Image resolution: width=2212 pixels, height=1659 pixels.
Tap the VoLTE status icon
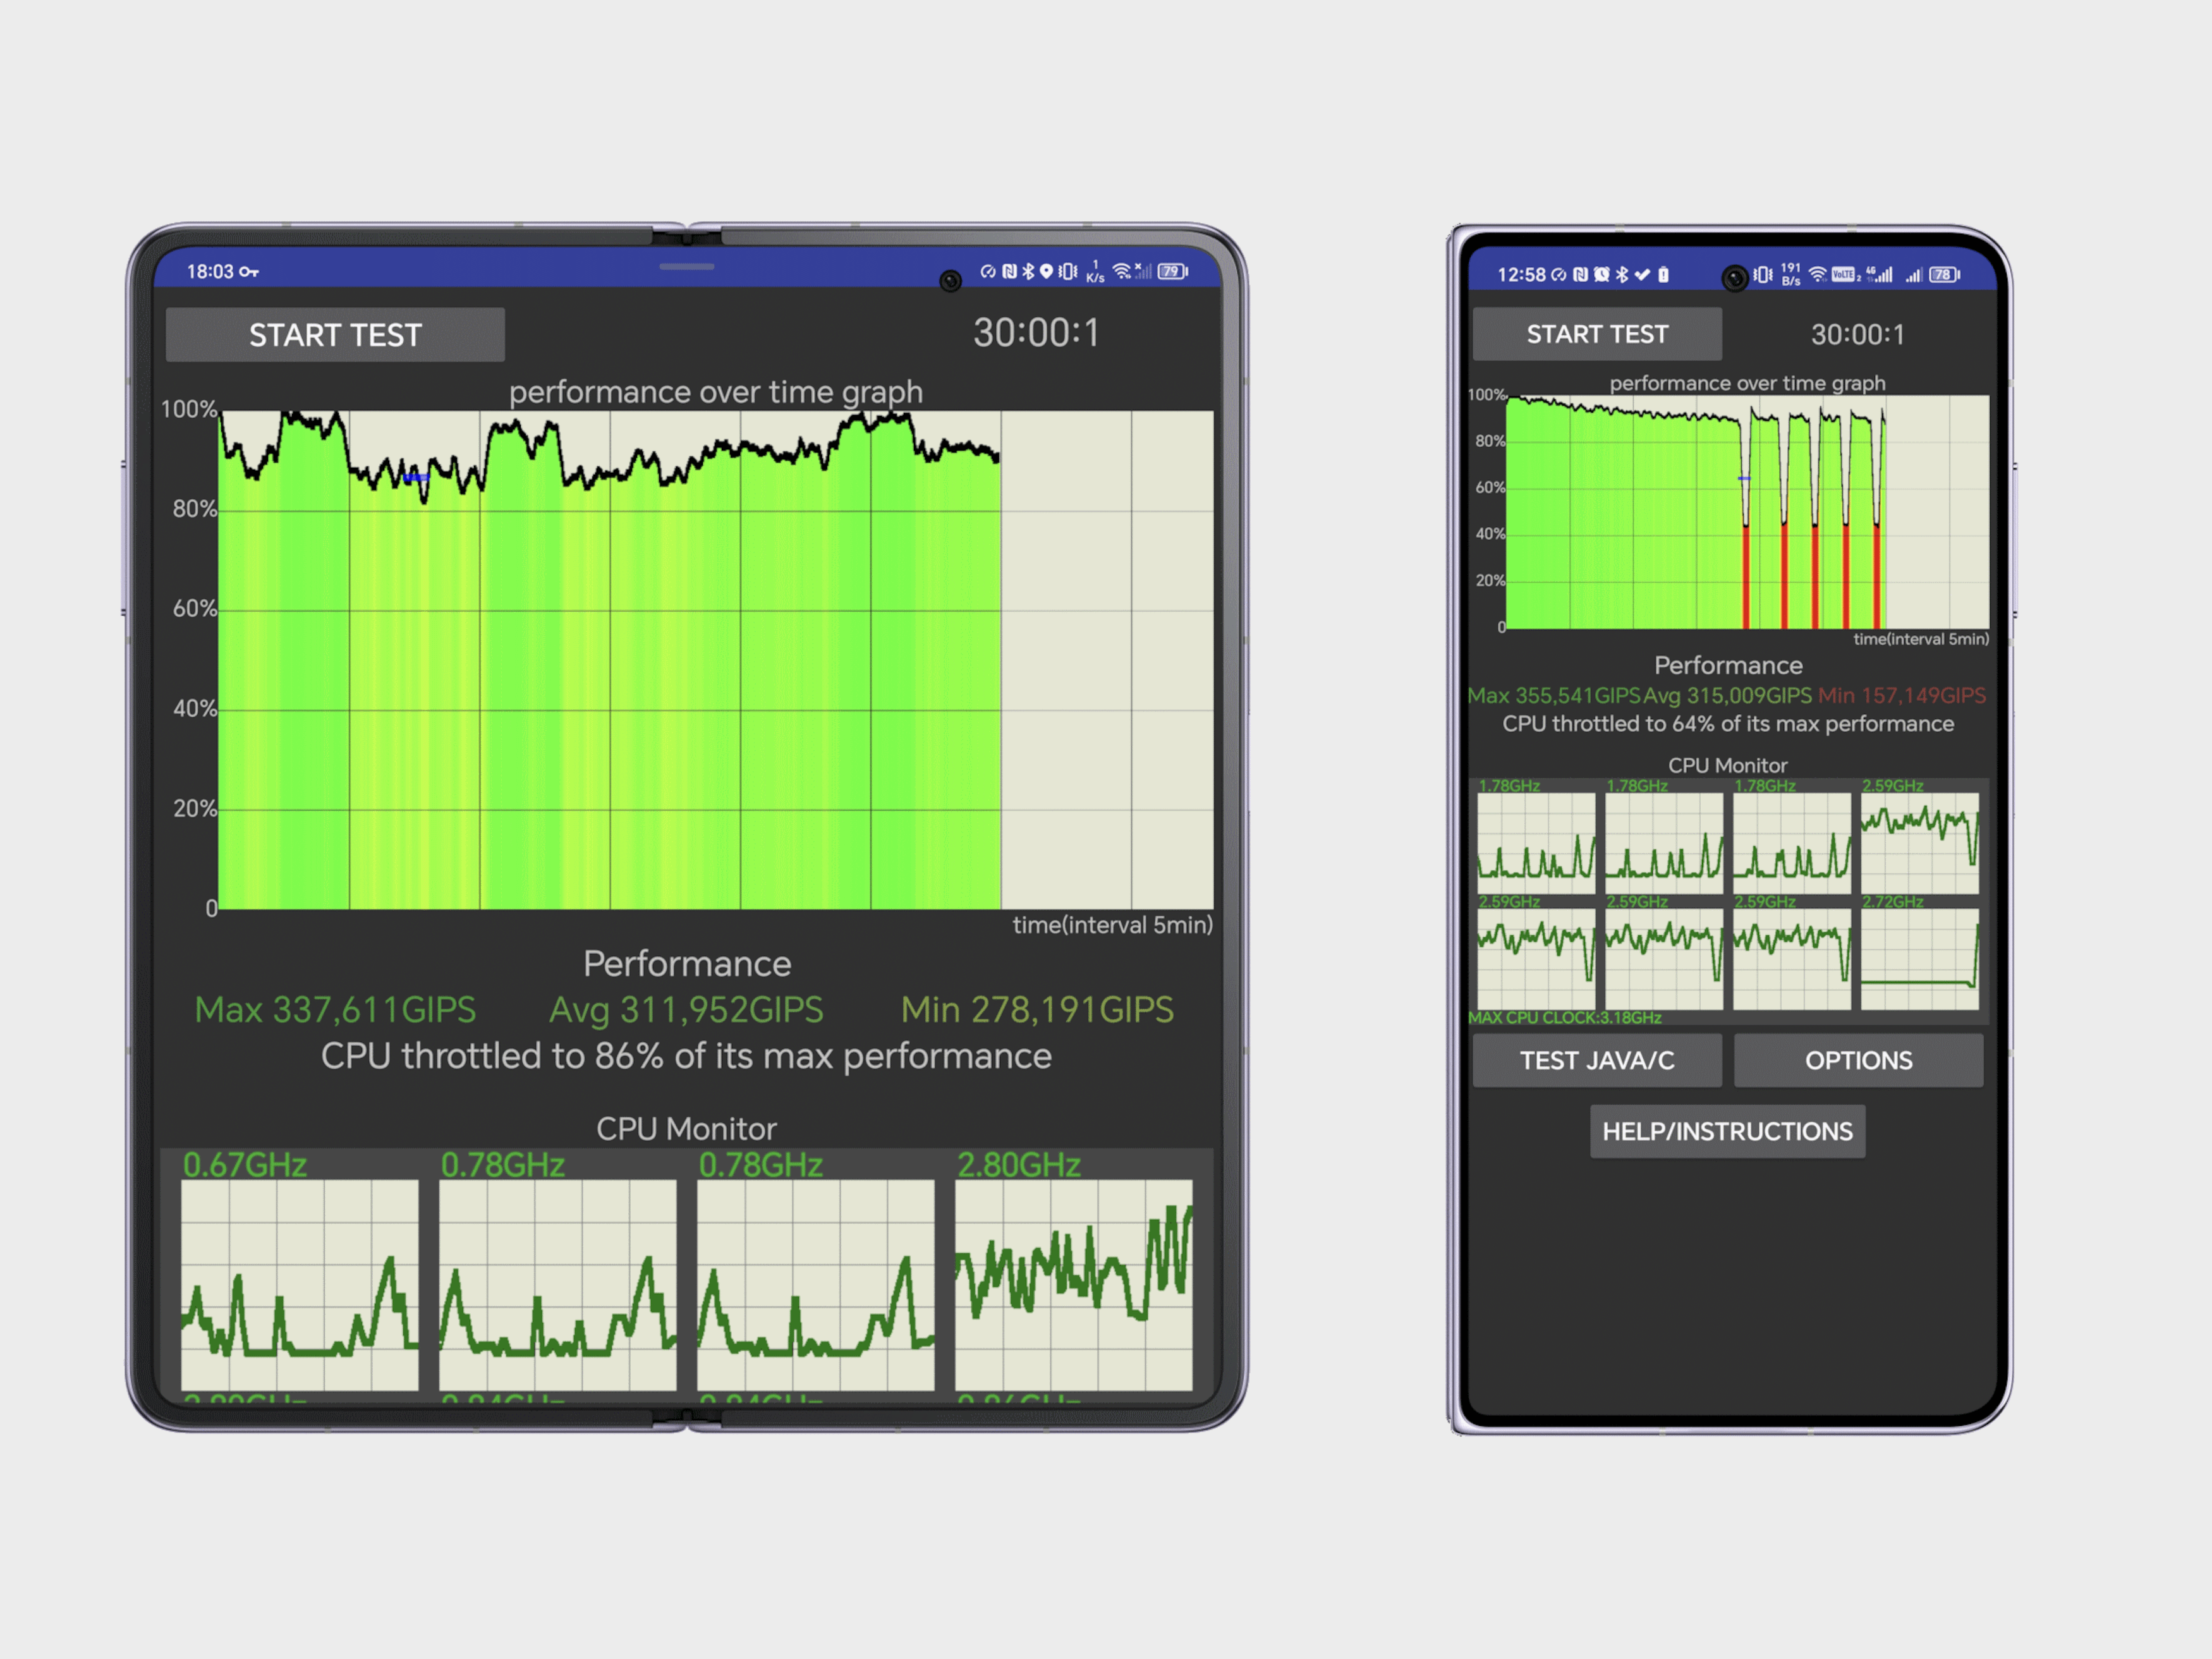pos(1843,275)
